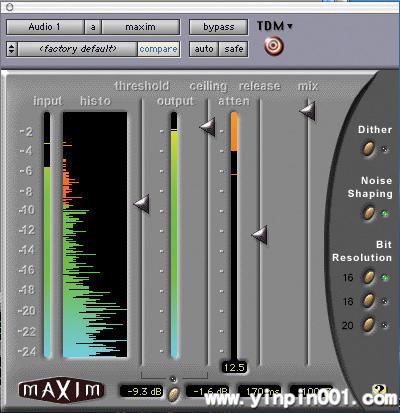This screenshot has height=413, width=400.
Task: Open the TDM plug-in format dropdown
Action: point(275,26)
